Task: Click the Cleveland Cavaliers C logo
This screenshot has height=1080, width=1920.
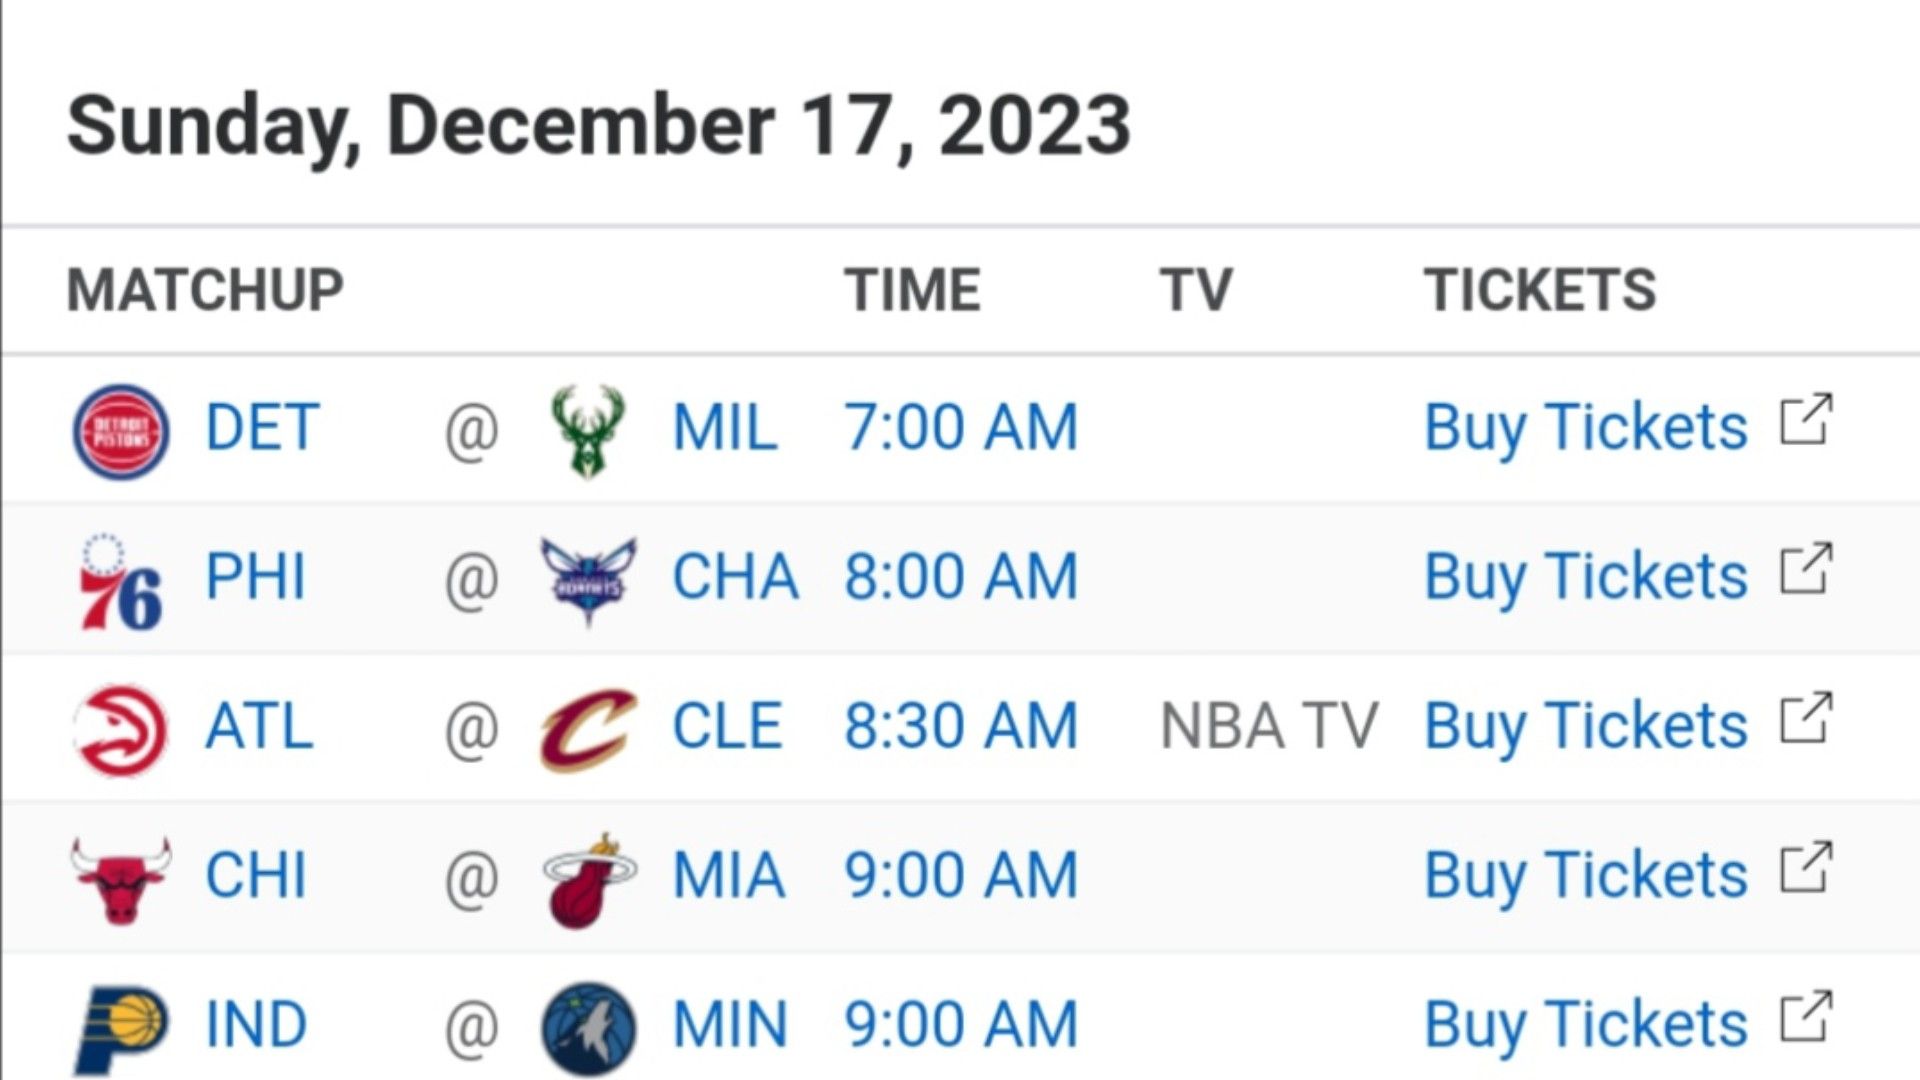Action: [x=588, y=730]
